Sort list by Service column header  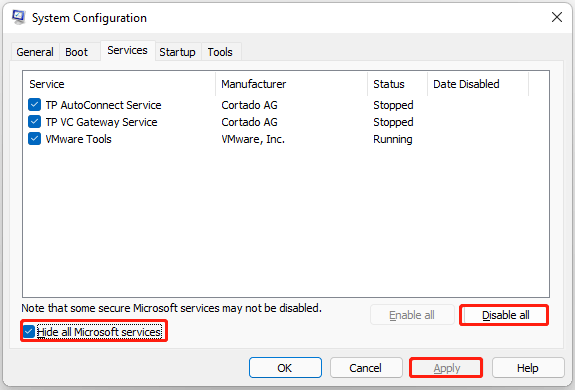(x=120, y=84)
